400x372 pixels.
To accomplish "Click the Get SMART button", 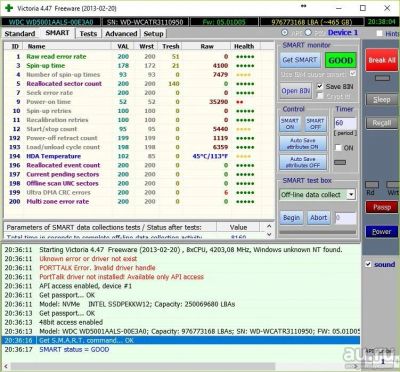I will click(300, 60).
